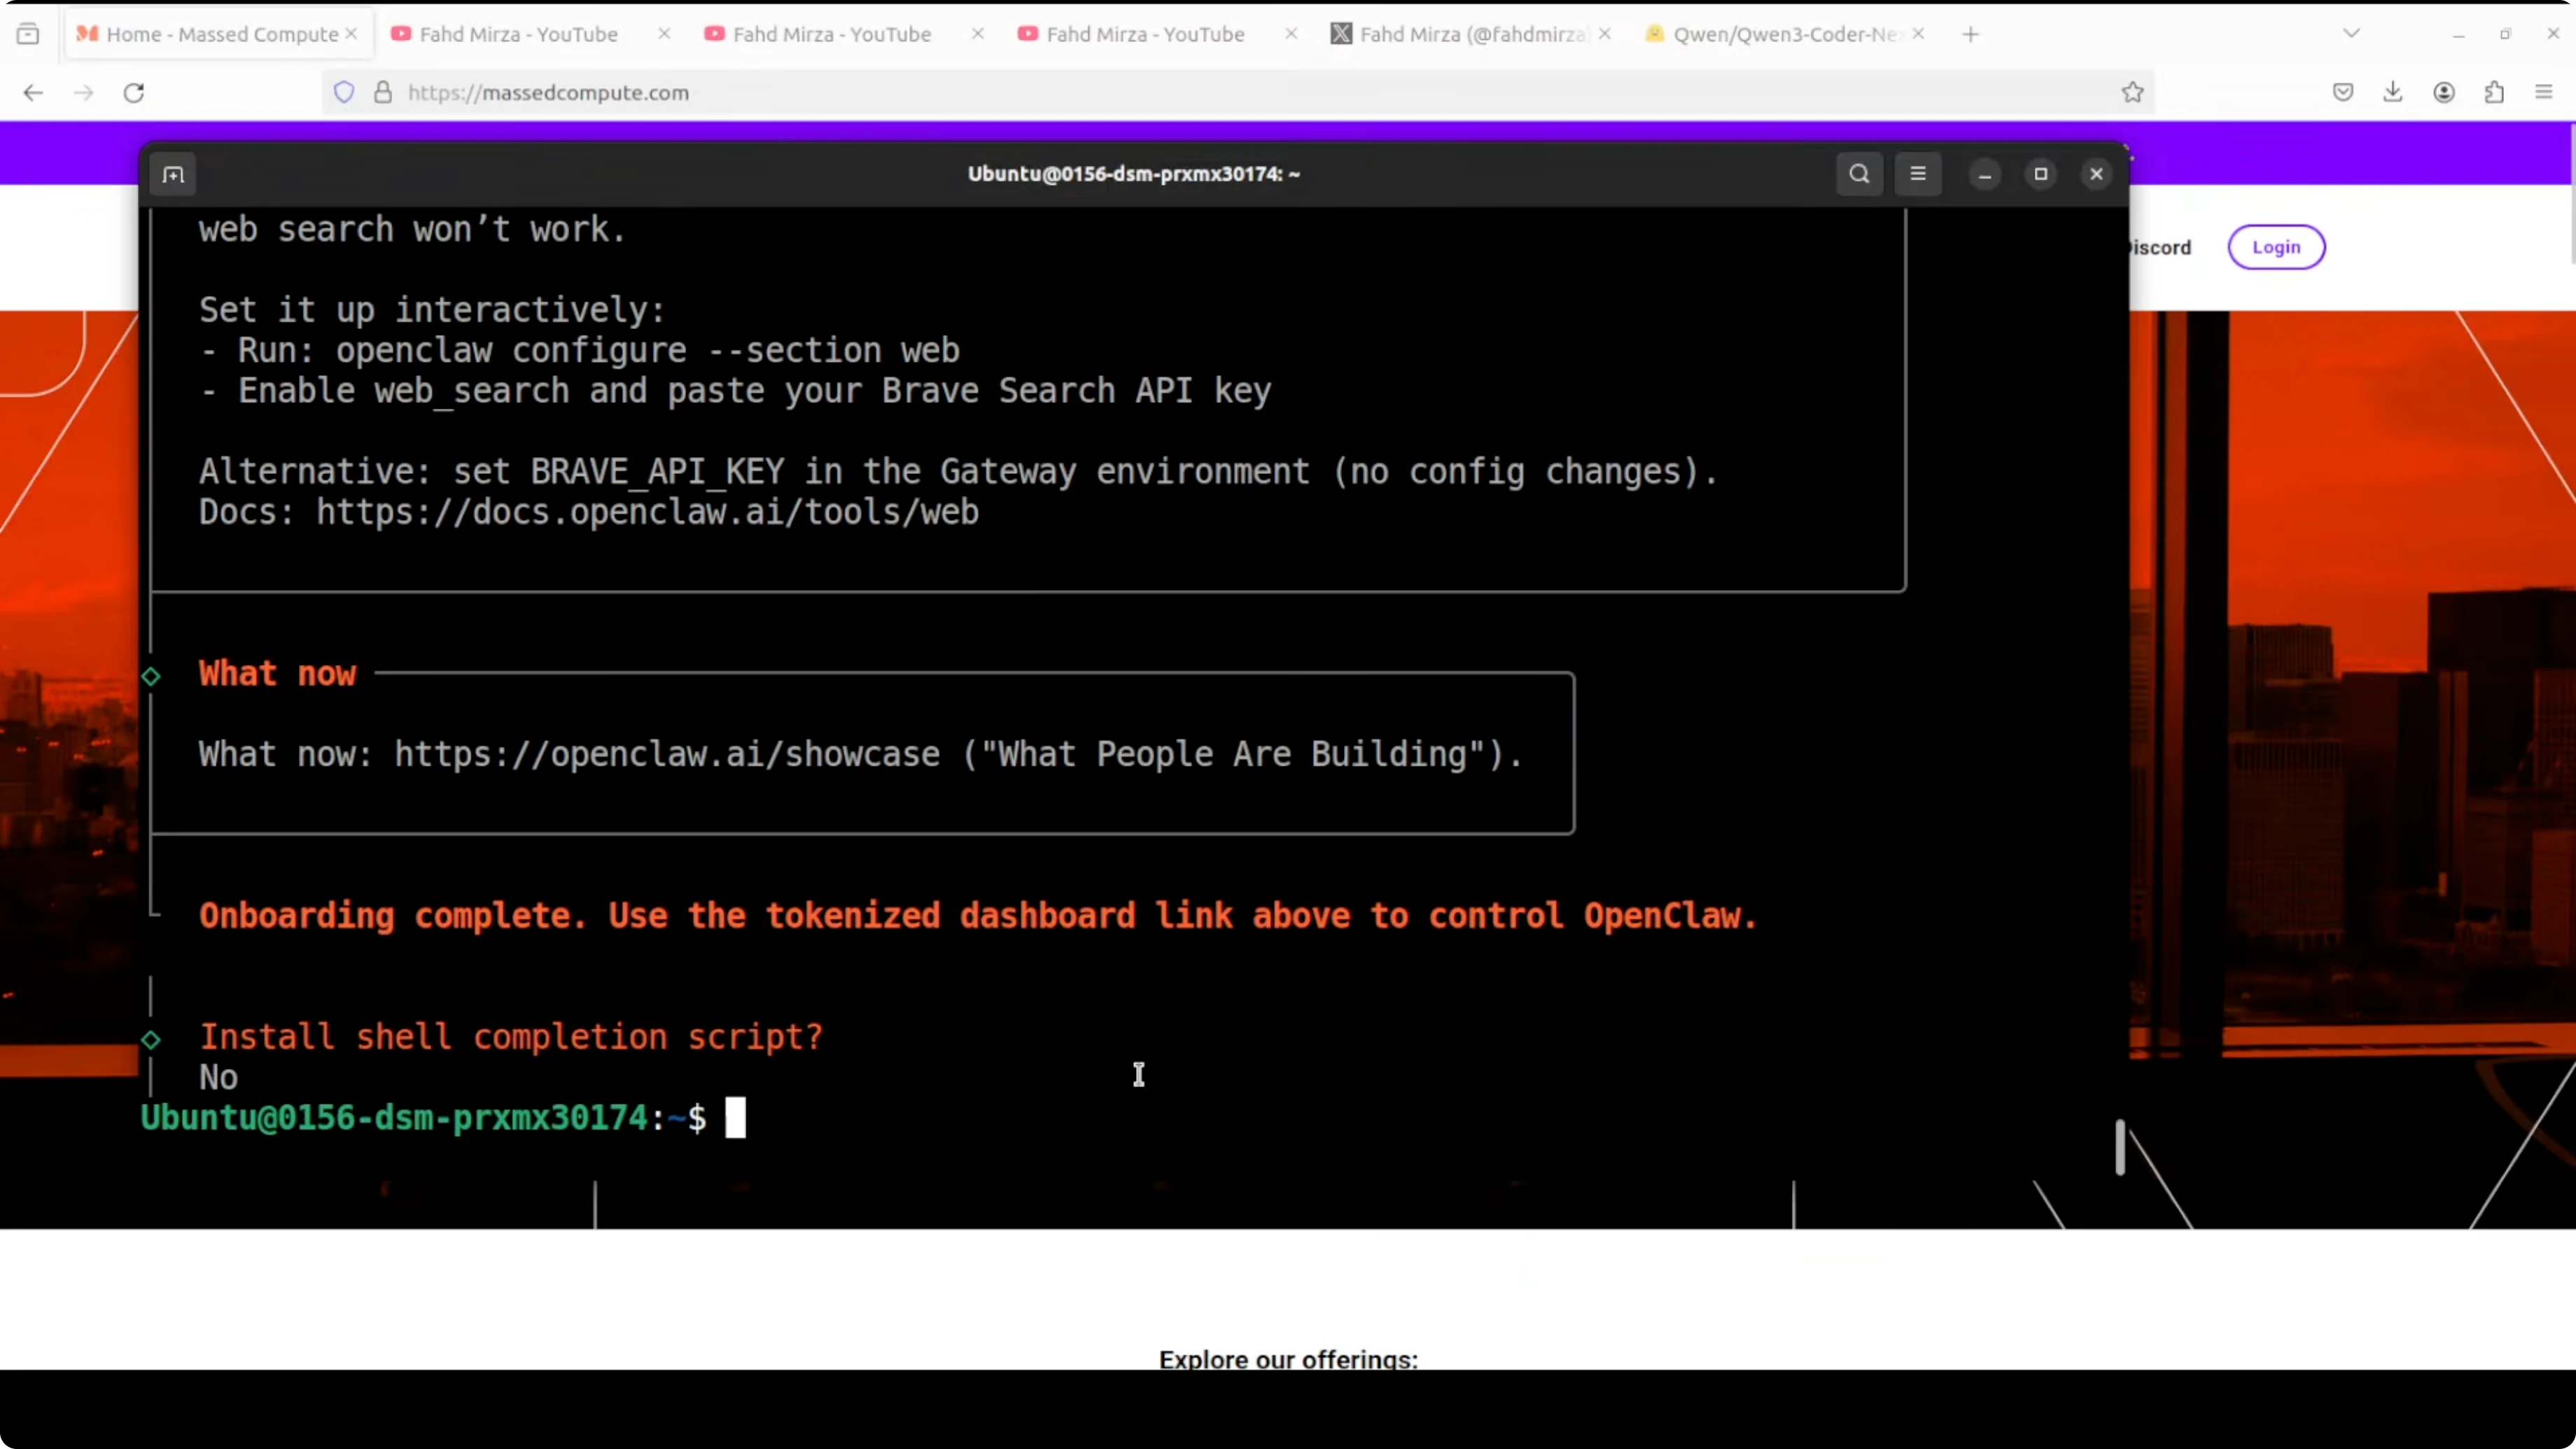This screenshot has height=1449, width=2576.
Task: Click the terminal search magnifier icon
Action: point(1859,174)
